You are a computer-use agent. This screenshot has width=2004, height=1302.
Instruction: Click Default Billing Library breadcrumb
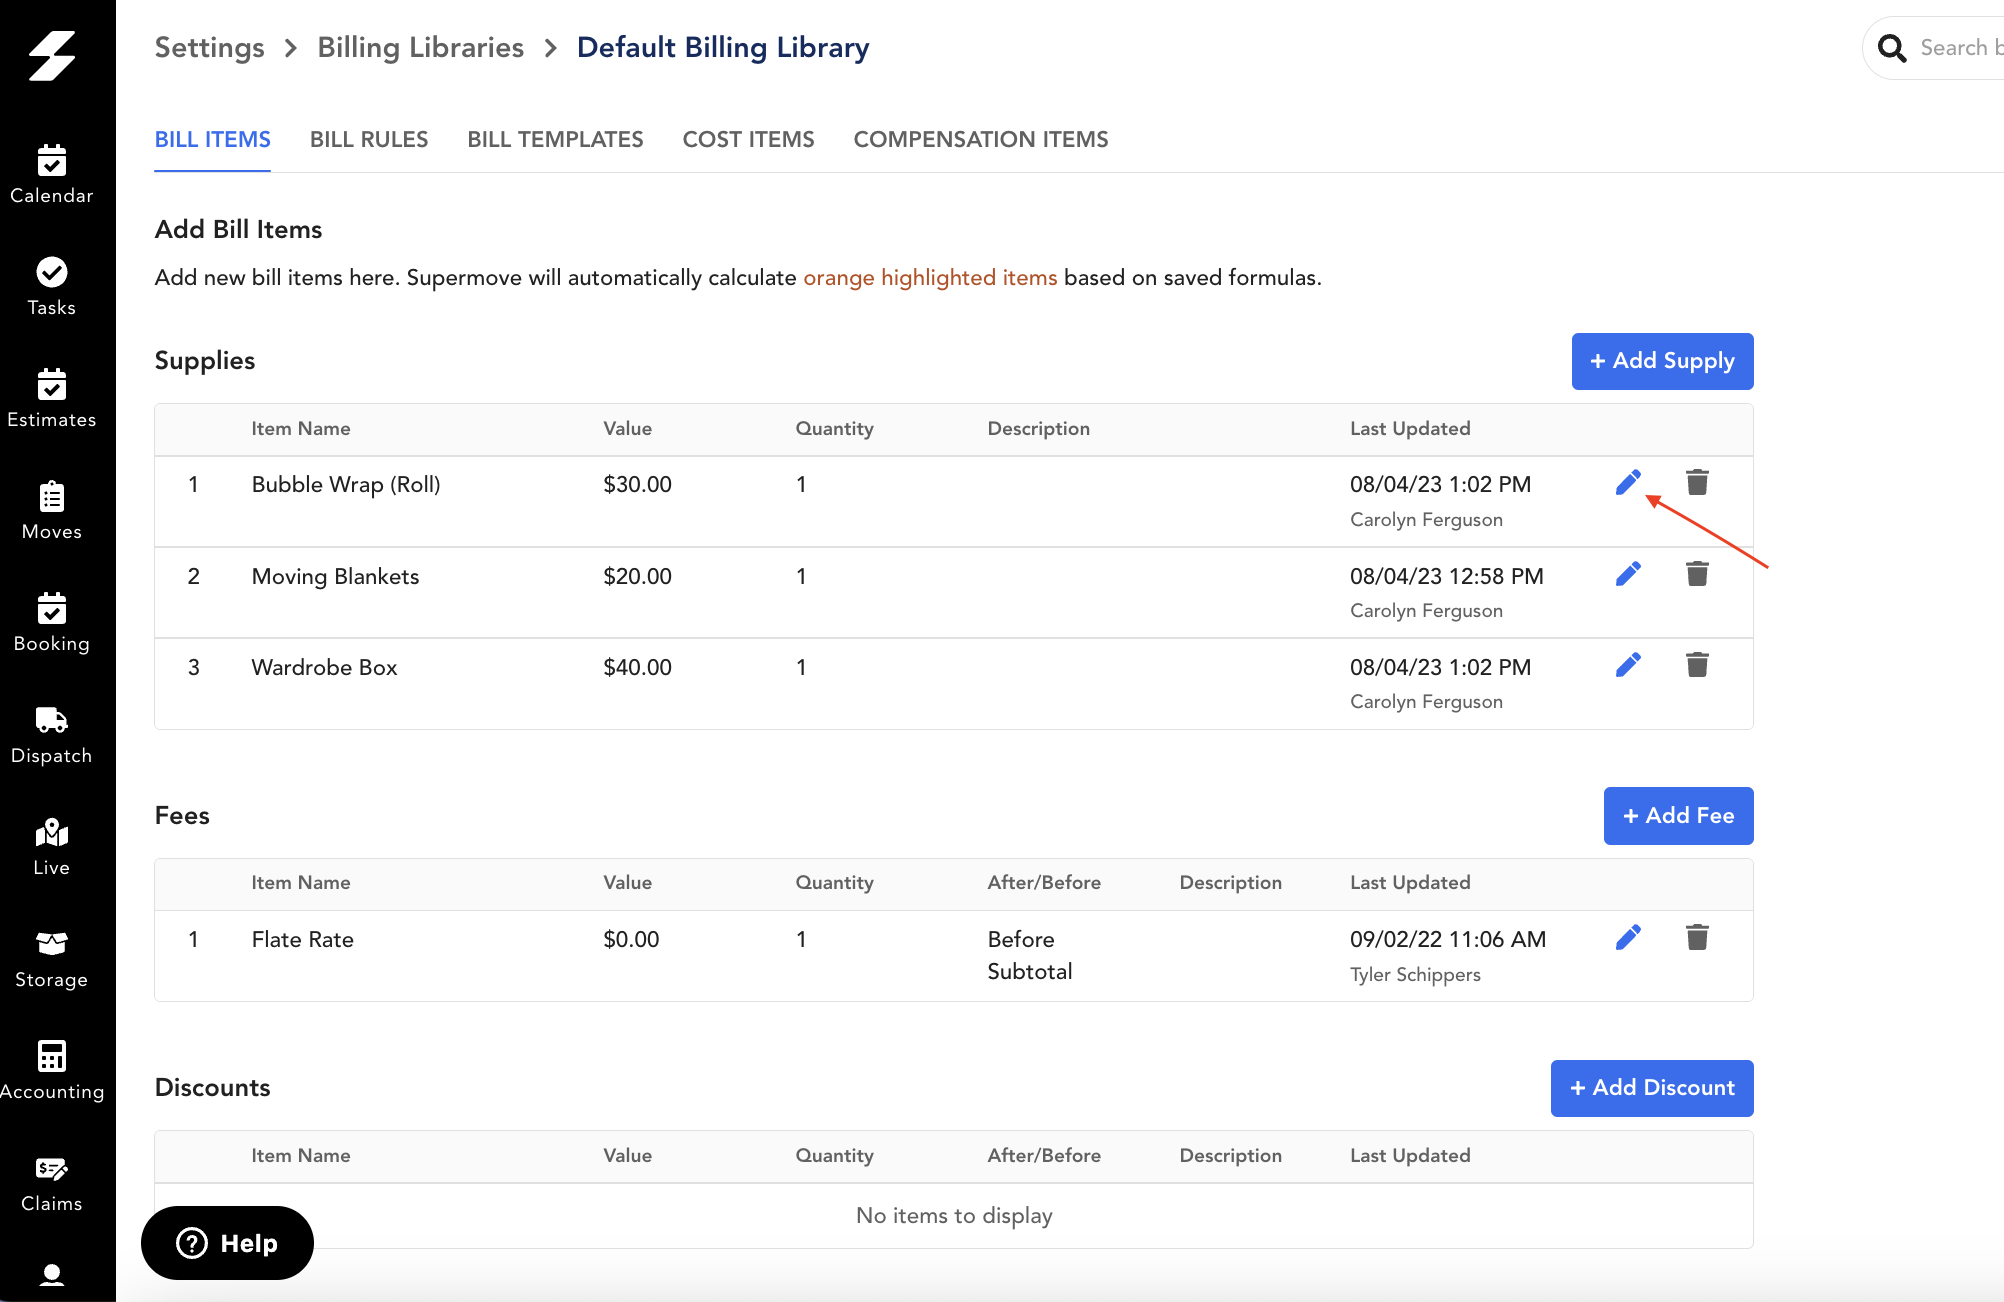point(723,48)
